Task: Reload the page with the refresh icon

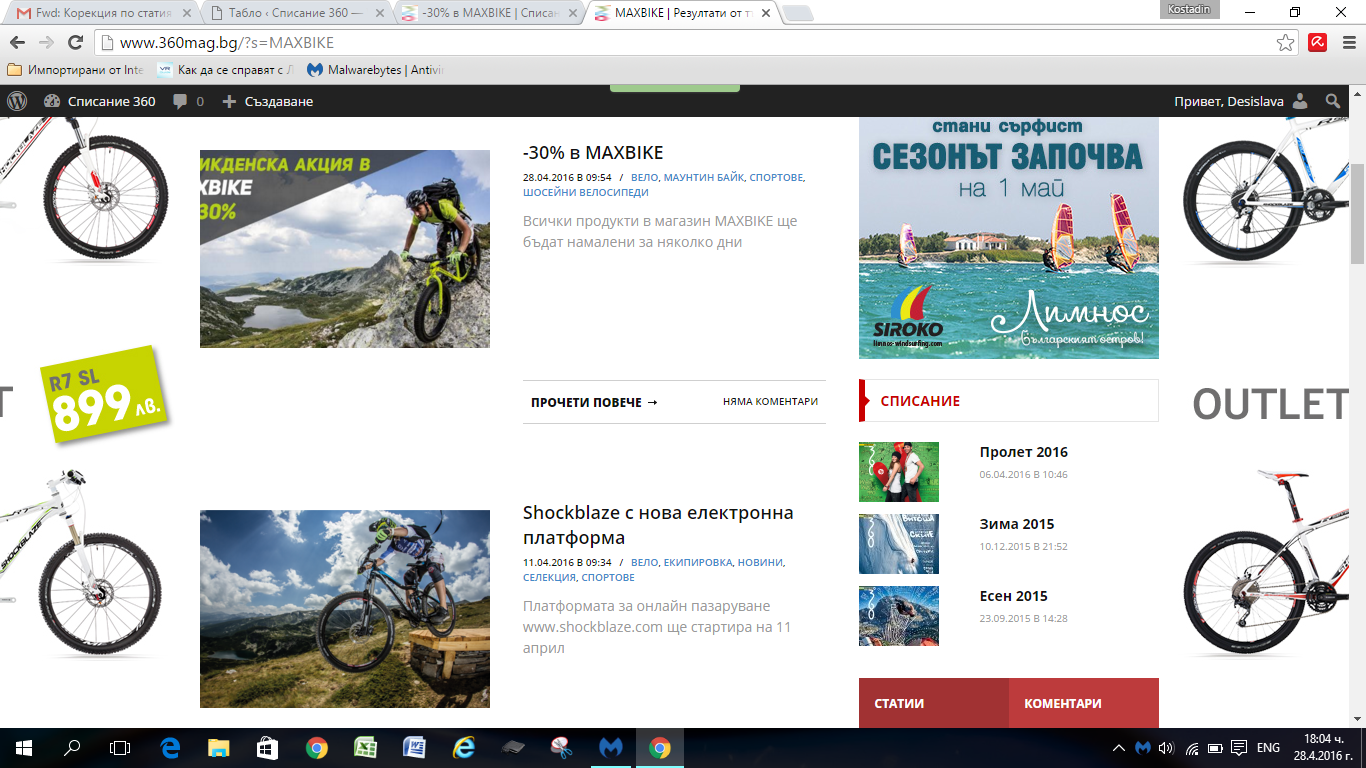Action: coord(75,42)
